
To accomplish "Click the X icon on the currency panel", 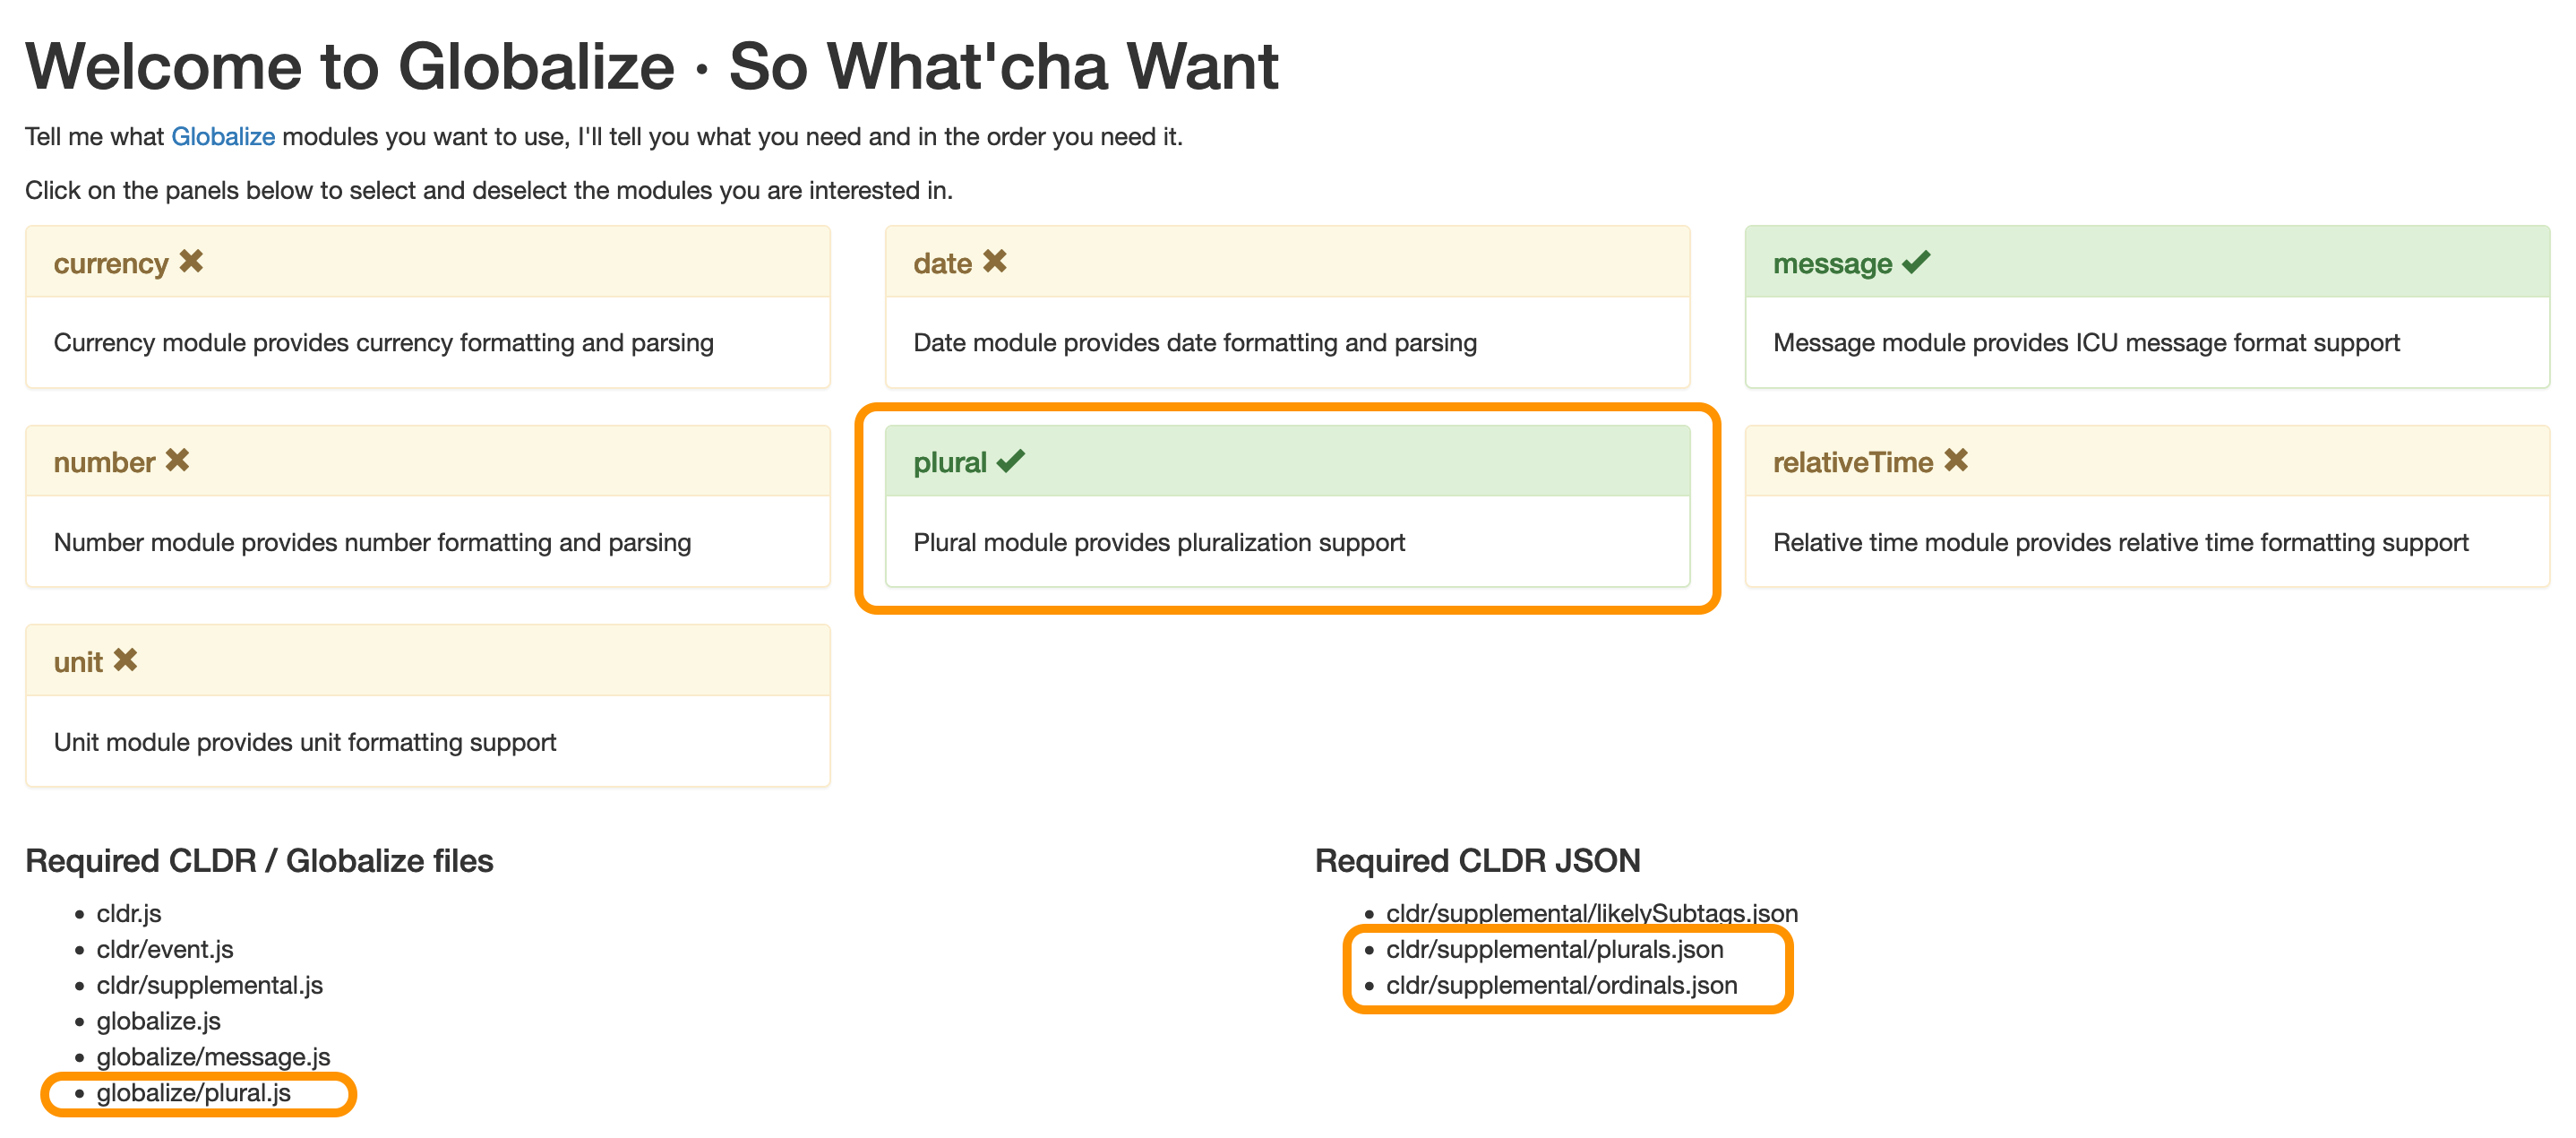I will (x=193, y=262).
